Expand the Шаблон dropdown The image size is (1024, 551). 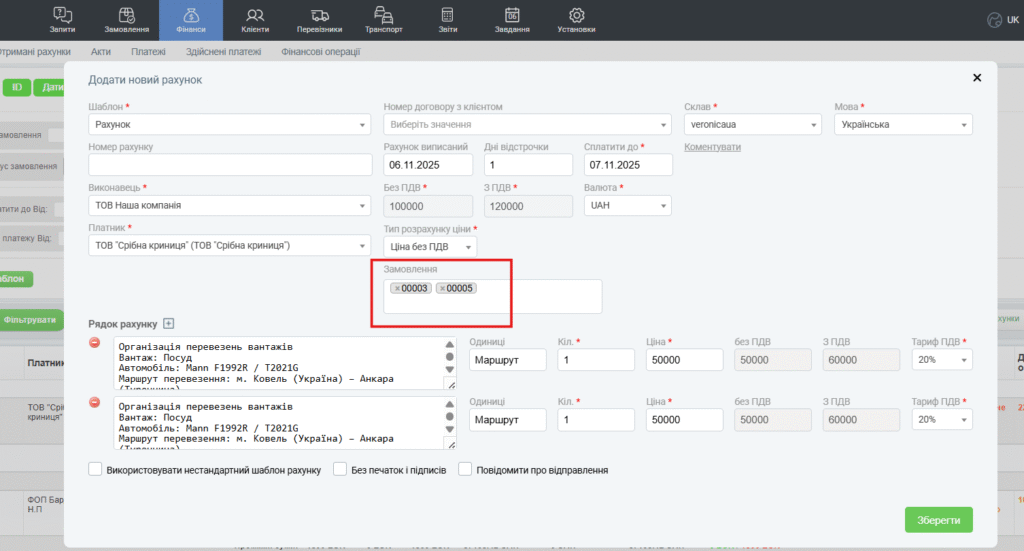(x=229, y=125)
